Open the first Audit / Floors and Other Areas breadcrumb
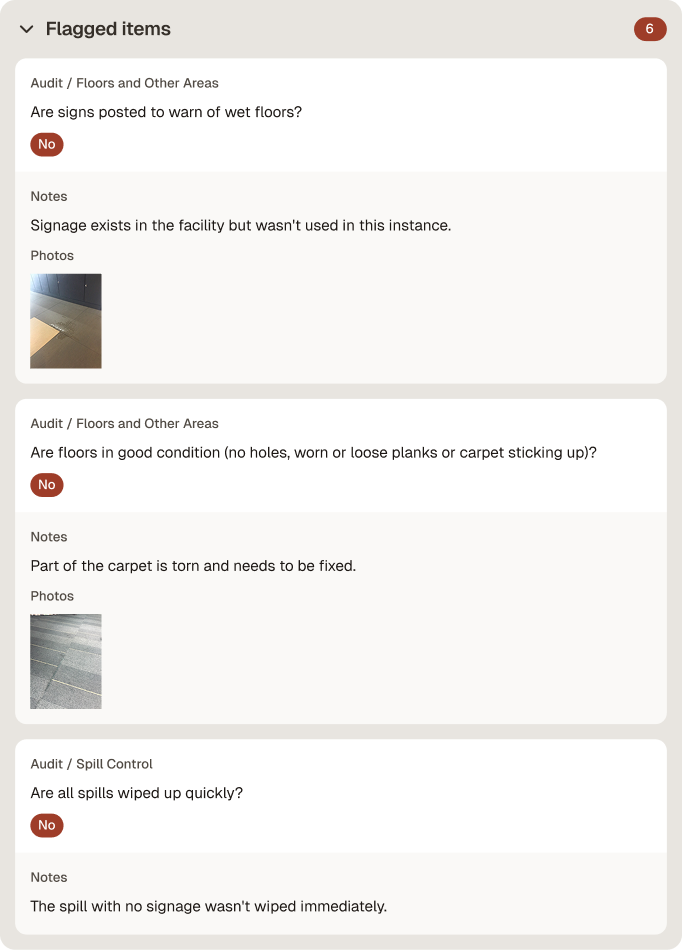 pyautogui.click(x=124, y=83)
